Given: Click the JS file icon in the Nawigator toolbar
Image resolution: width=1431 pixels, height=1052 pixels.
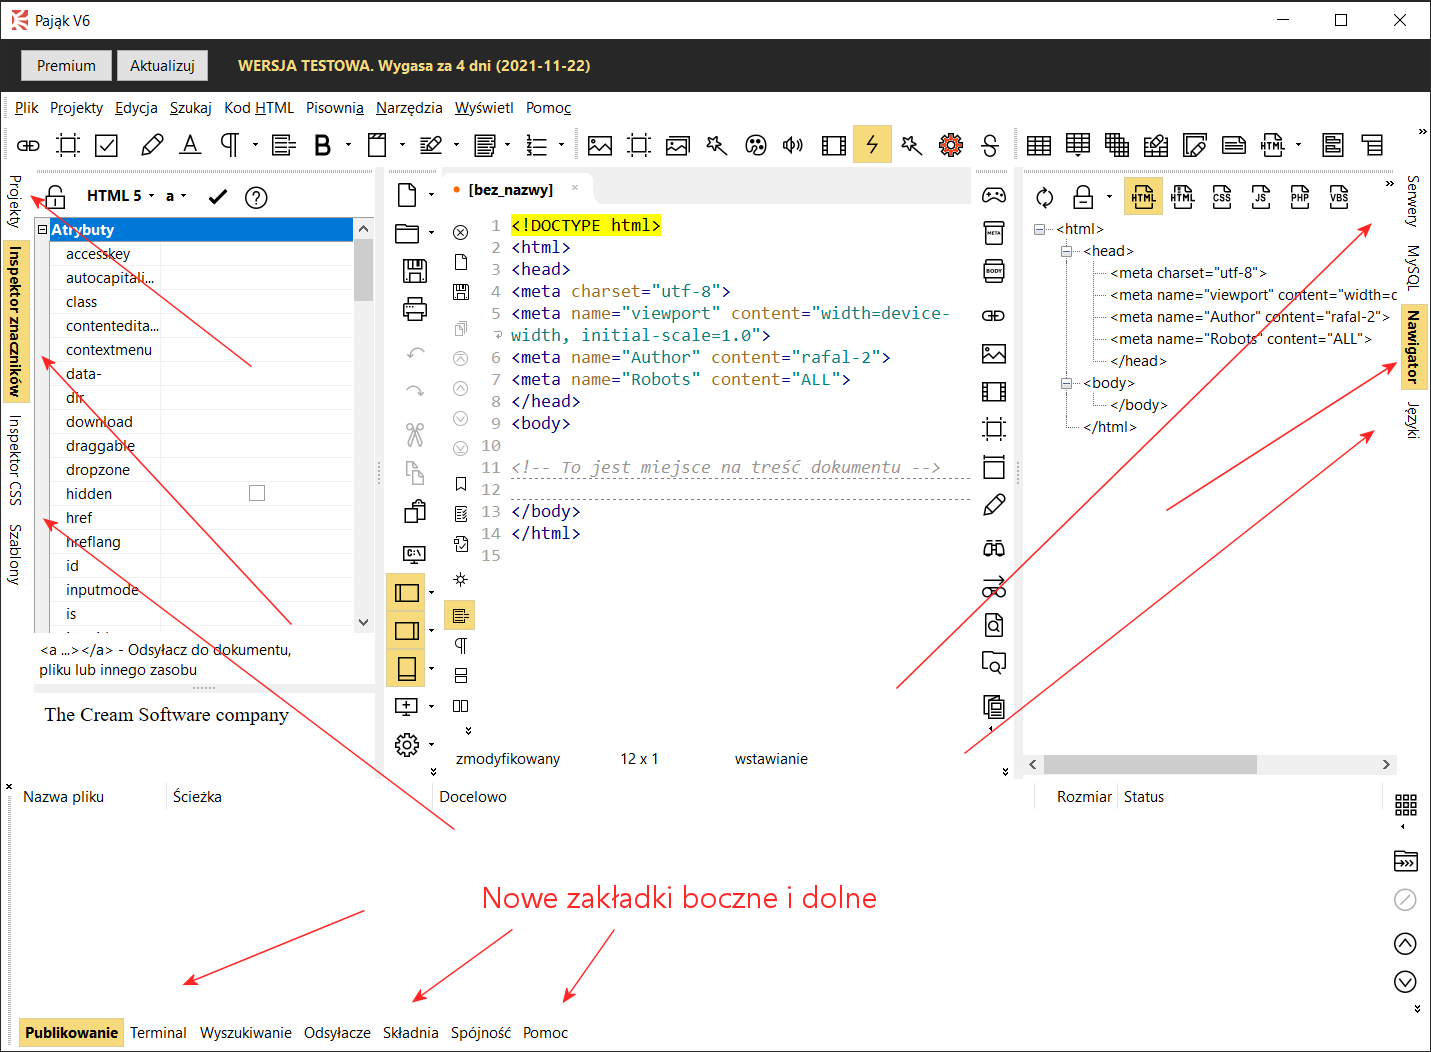Looking at the screenshot, I should (x=1261, y=197).
